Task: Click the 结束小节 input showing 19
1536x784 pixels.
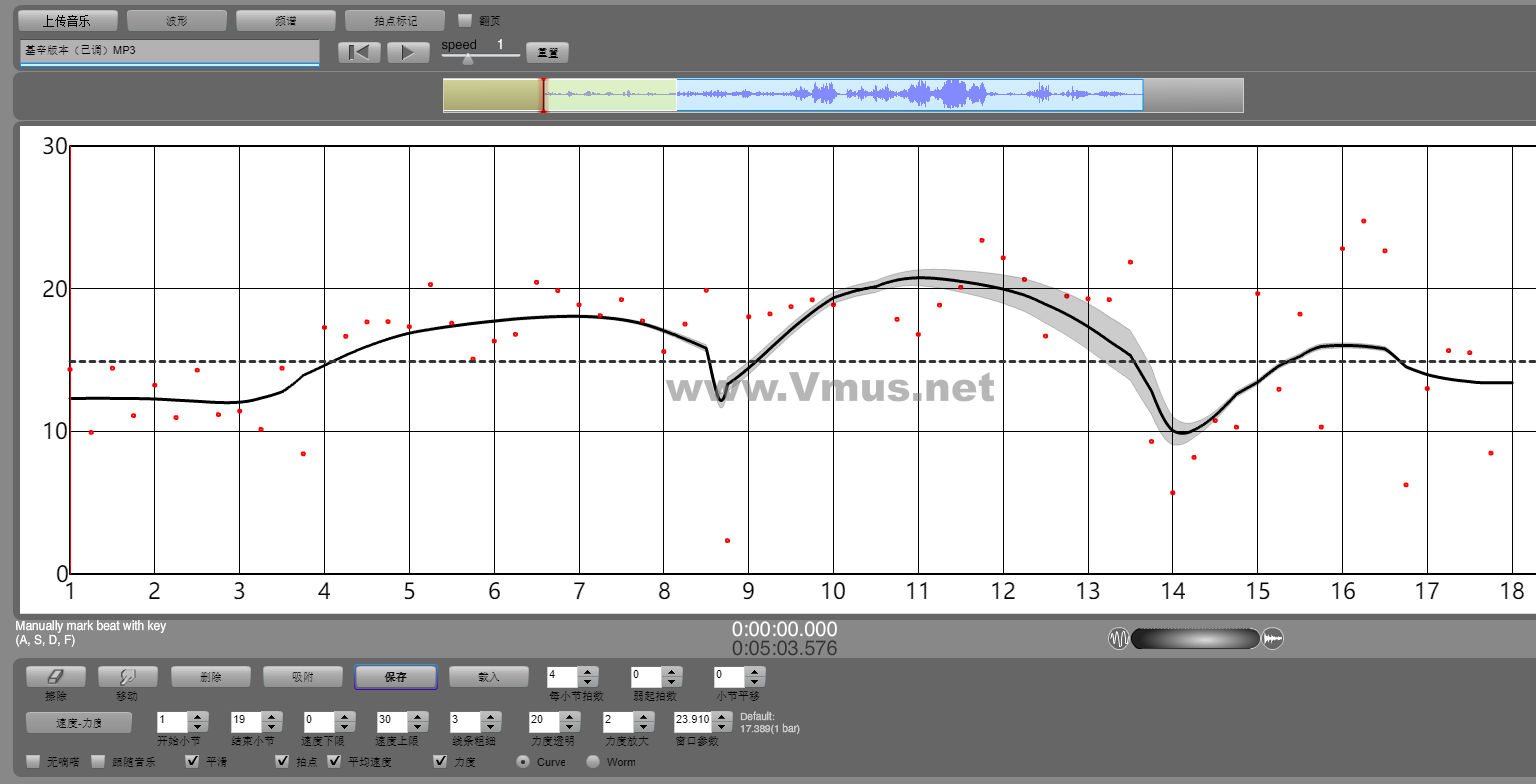Action: (x=246, y=722)
